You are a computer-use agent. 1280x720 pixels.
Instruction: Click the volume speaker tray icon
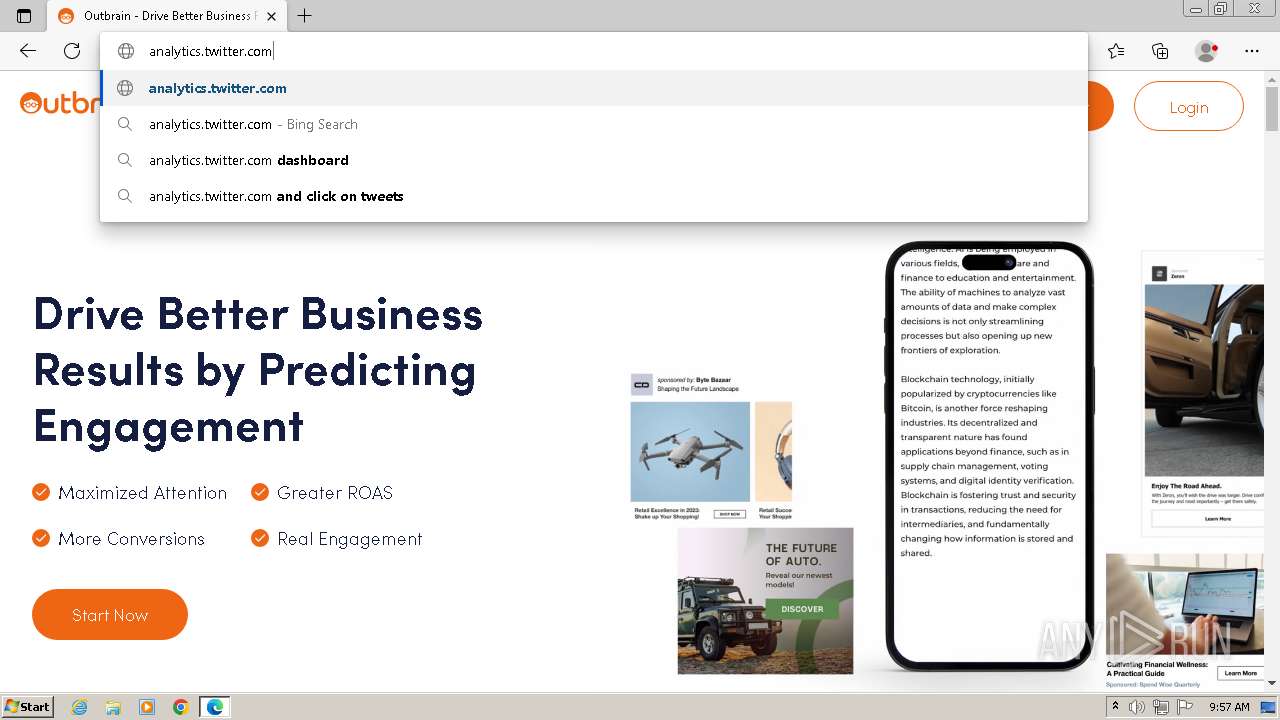[x=1137, y=707]
